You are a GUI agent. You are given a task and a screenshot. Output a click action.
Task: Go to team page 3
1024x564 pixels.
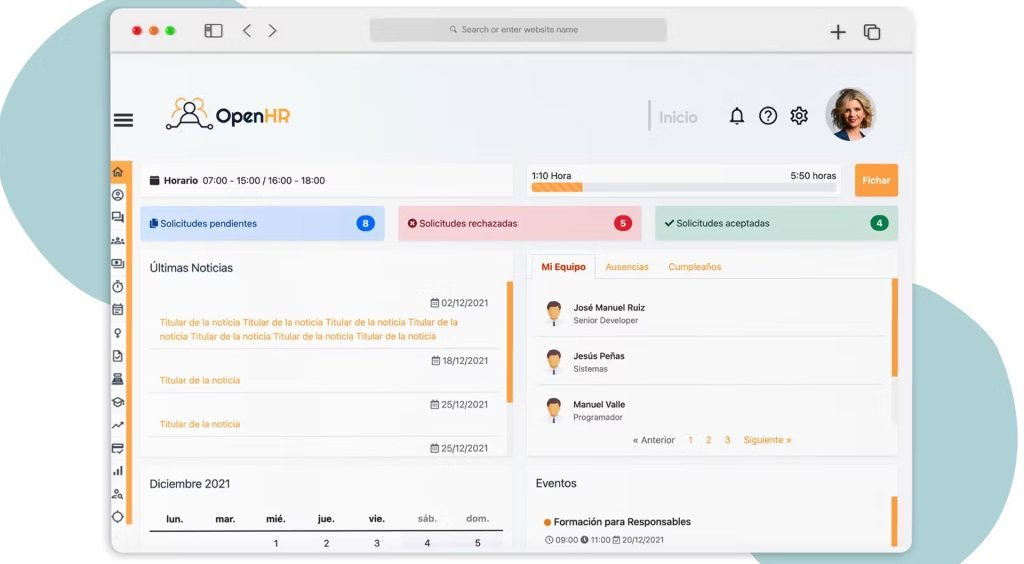coord(728,440)
